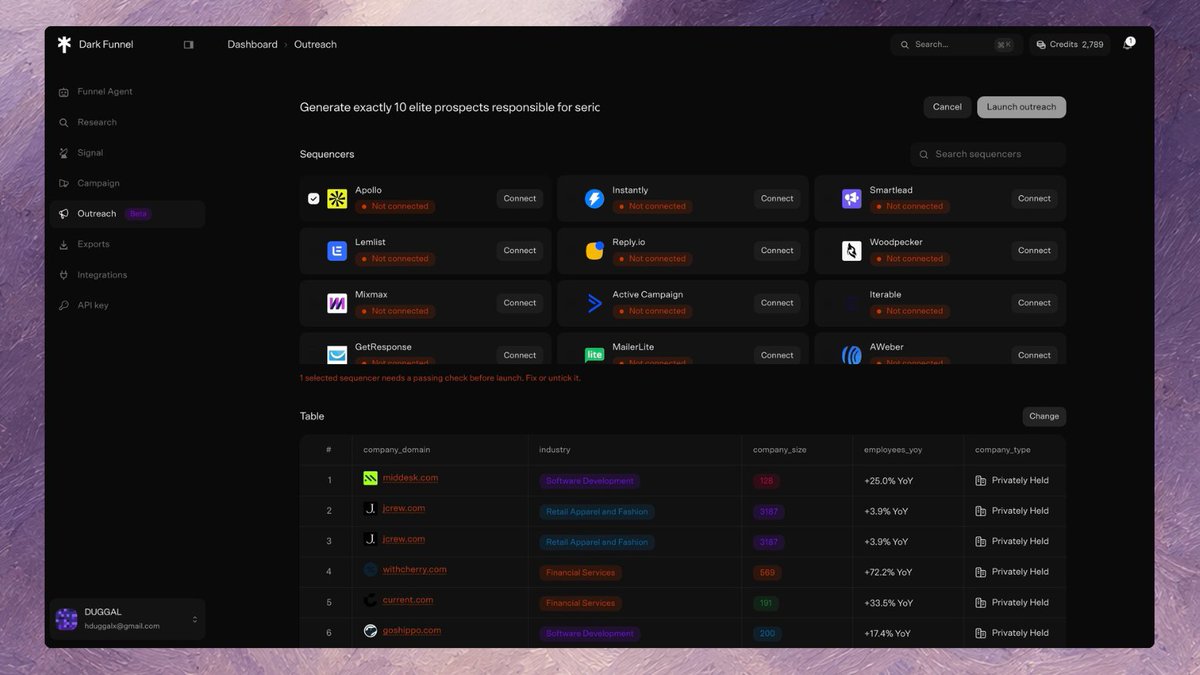The image size is (1200, 675).
Task: Click the Instantly lightning logo
Action: [594, 198]
